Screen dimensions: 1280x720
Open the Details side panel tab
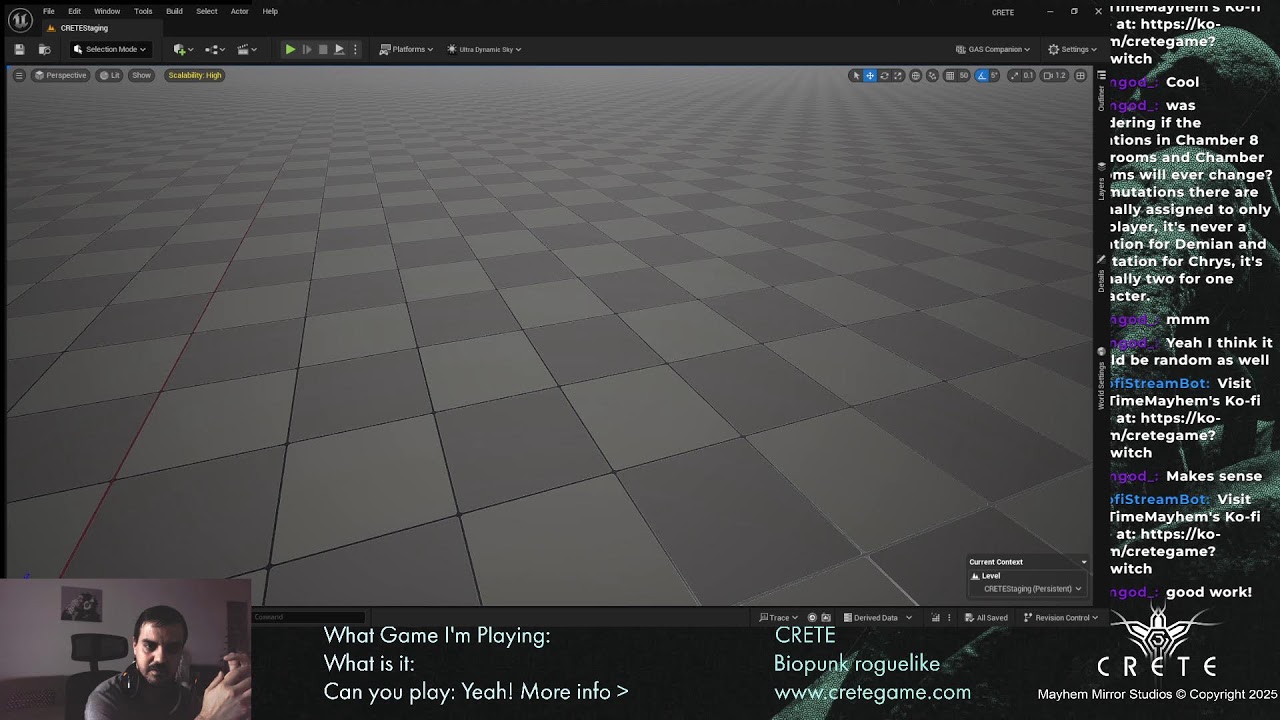pos(1101,275)
